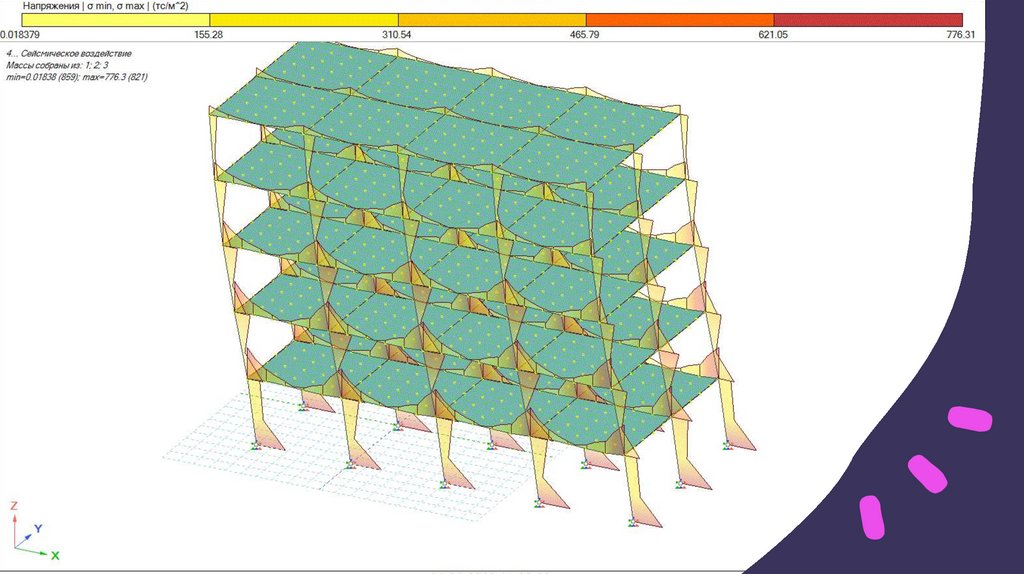The image size is (1024, 574).
Task: Click the XYZ coordinate axes indicator
Action: tap(35, 532)
